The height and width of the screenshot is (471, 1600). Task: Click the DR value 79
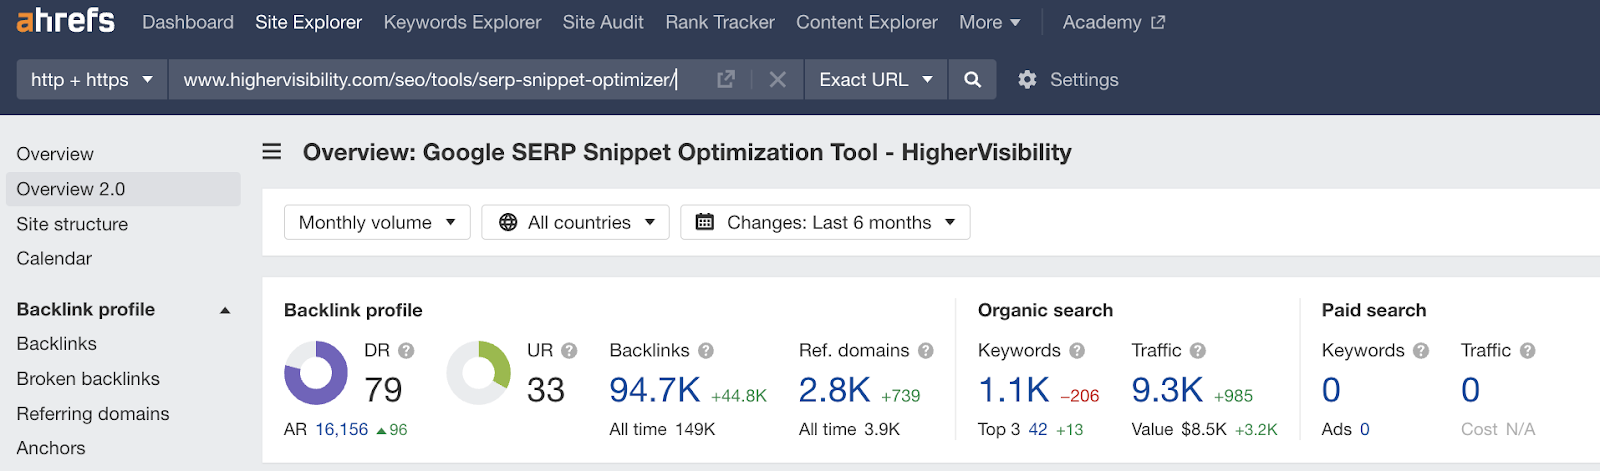[383, 390]
